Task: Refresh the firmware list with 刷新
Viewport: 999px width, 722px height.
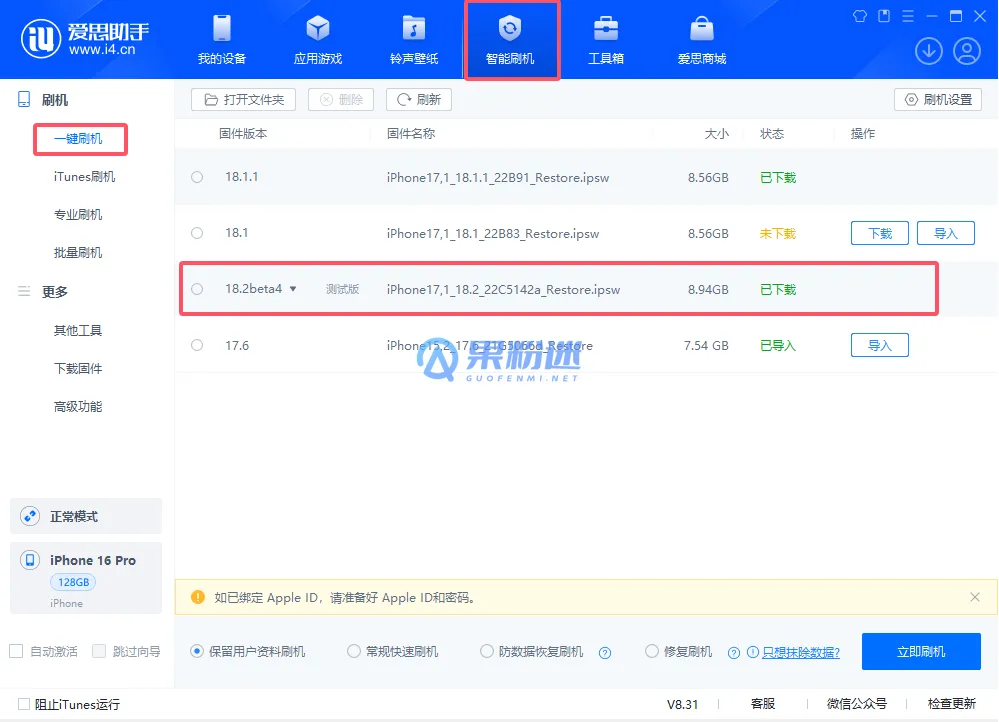Action: (x=418, y=99)
